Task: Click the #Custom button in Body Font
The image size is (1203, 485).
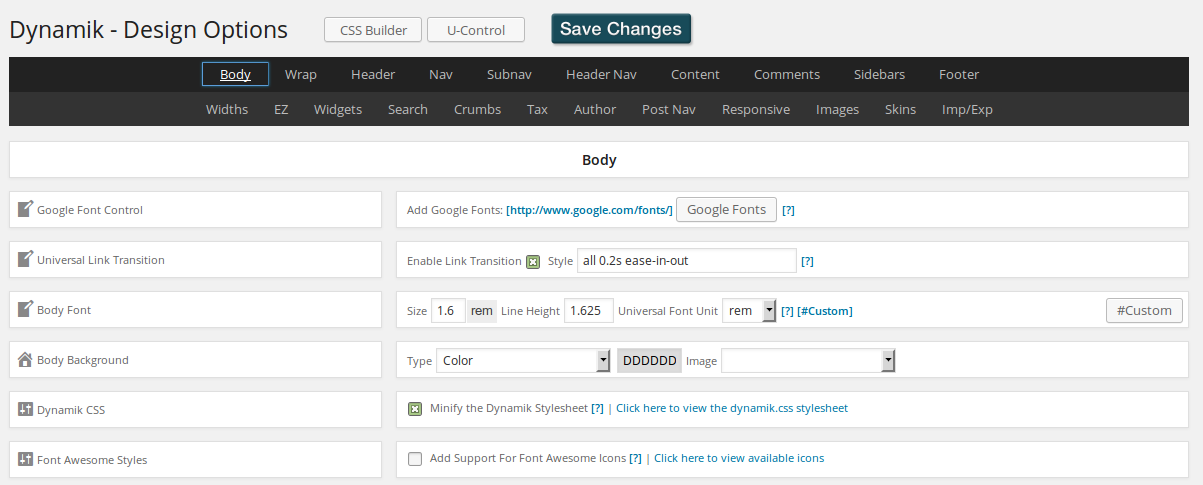Action: pos(1144,310)
